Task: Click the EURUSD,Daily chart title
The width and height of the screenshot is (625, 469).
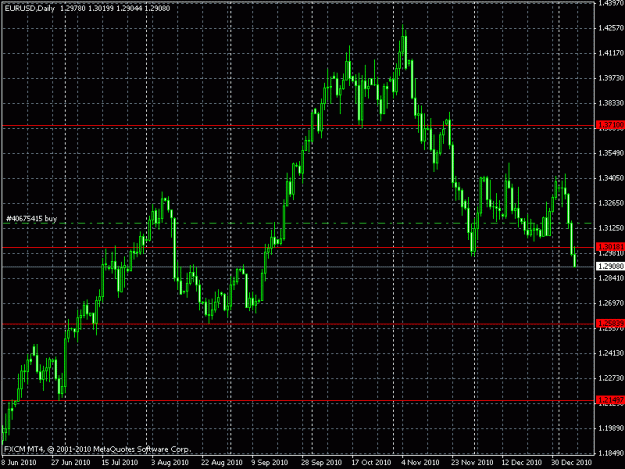Action: point(29,8)
